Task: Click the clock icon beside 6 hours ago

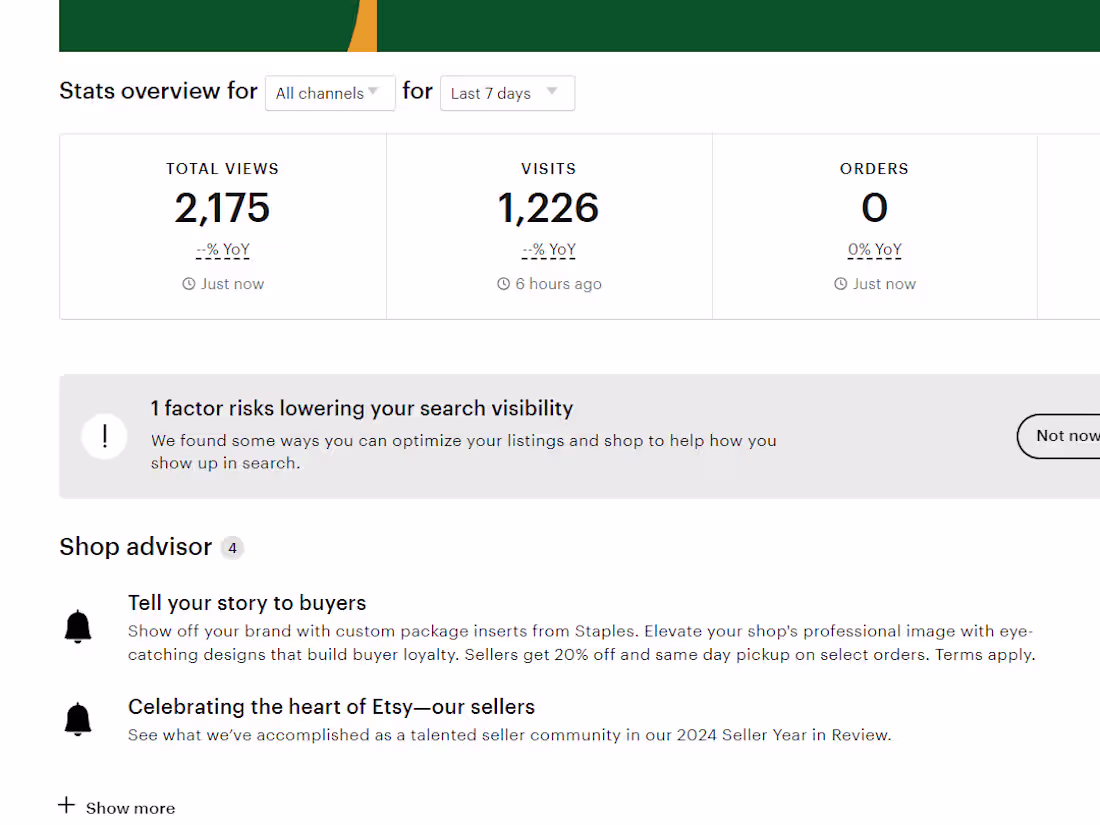Action: 504,284
